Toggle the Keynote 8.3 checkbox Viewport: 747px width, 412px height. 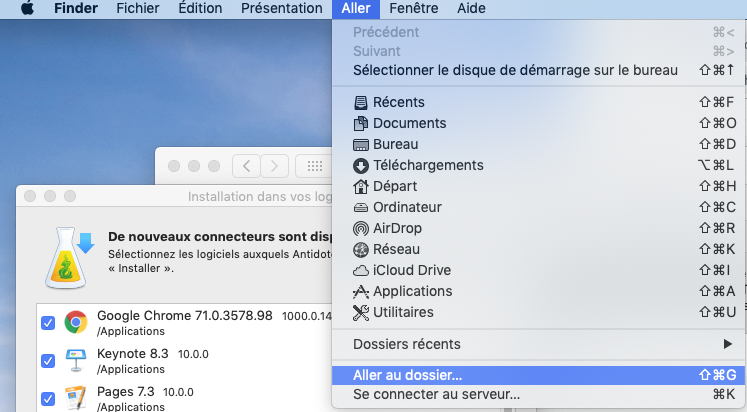[x=48, y=360]
